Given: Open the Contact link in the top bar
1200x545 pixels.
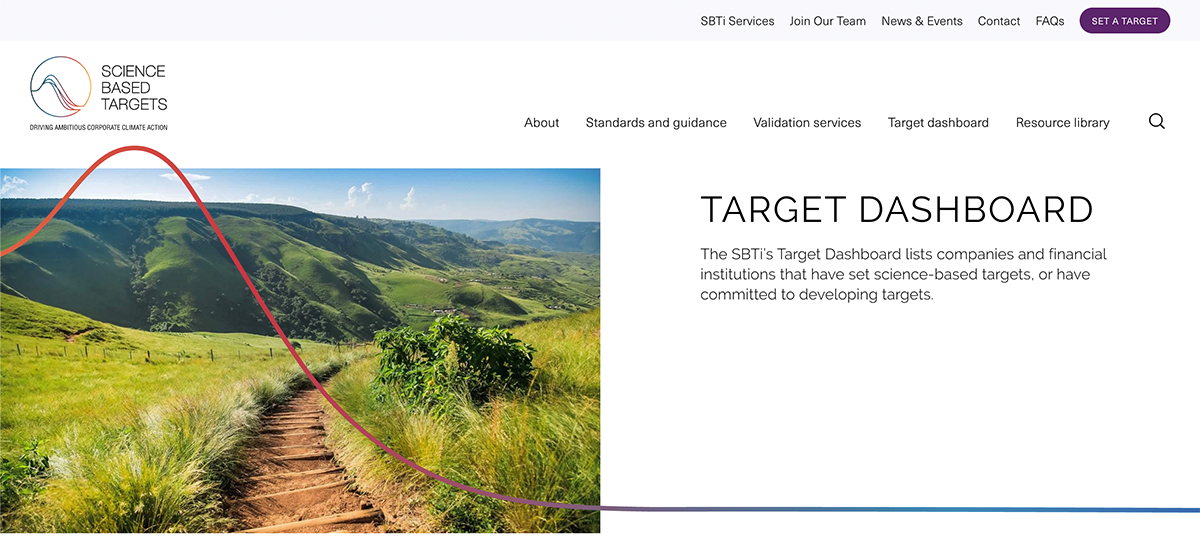Looking at the screenshot, I should (x=998, y=21).
